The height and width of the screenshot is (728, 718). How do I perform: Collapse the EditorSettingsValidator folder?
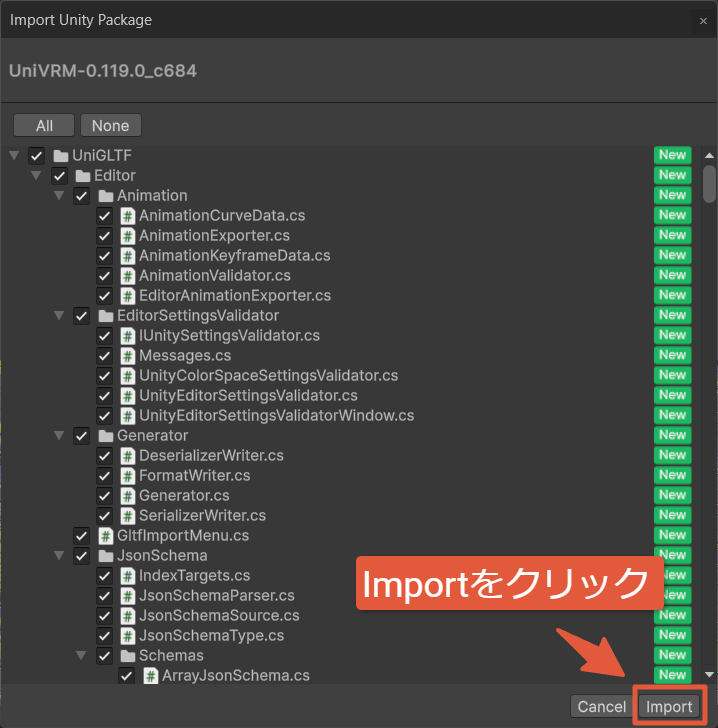tap(59, 316)
